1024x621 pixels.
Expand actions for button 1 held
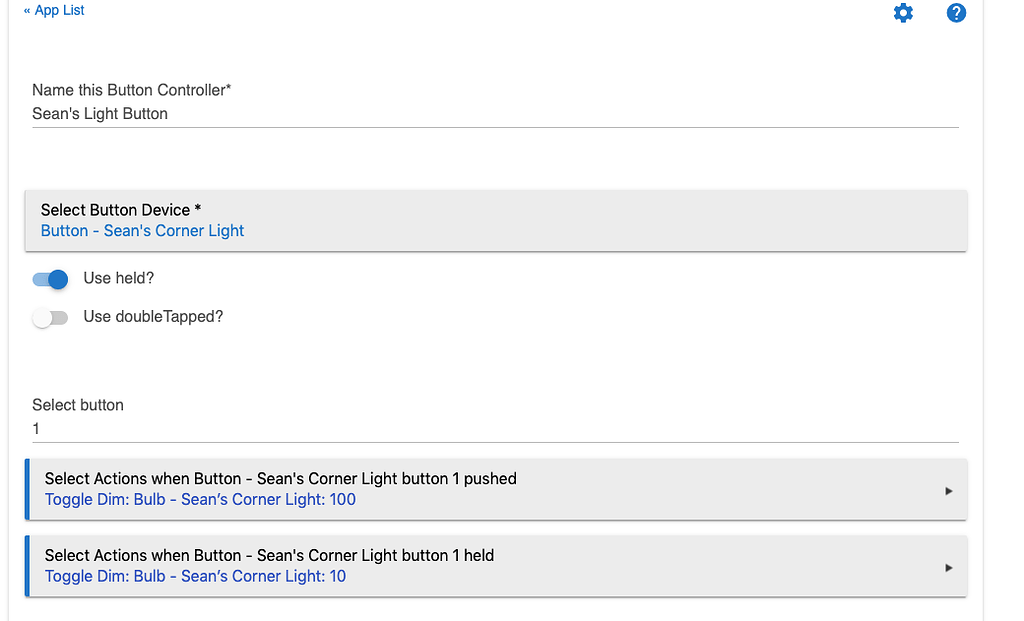pyautogui.click(x=269, y=555)
